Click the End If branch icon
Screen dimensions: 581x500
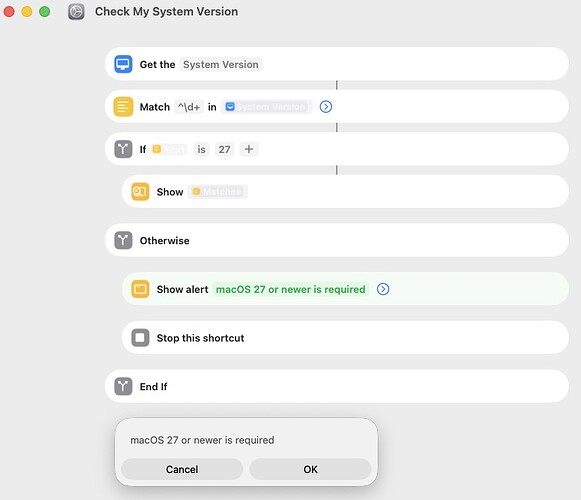click(x=123, y=387)
